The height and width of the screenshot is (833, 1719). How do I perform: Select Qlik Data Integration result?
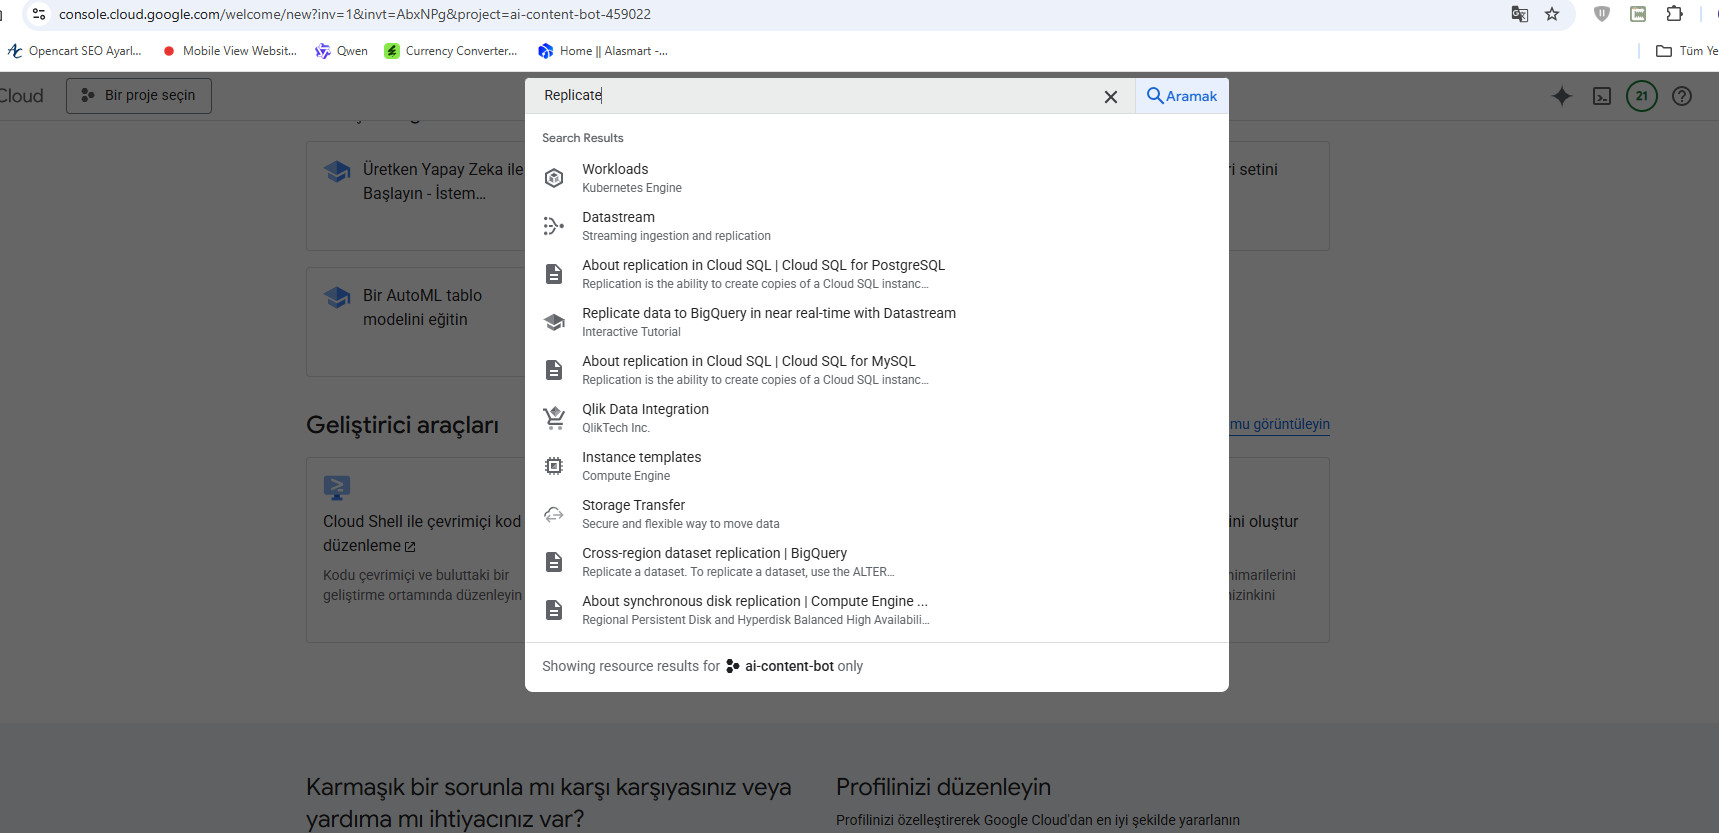pos(876,418)
